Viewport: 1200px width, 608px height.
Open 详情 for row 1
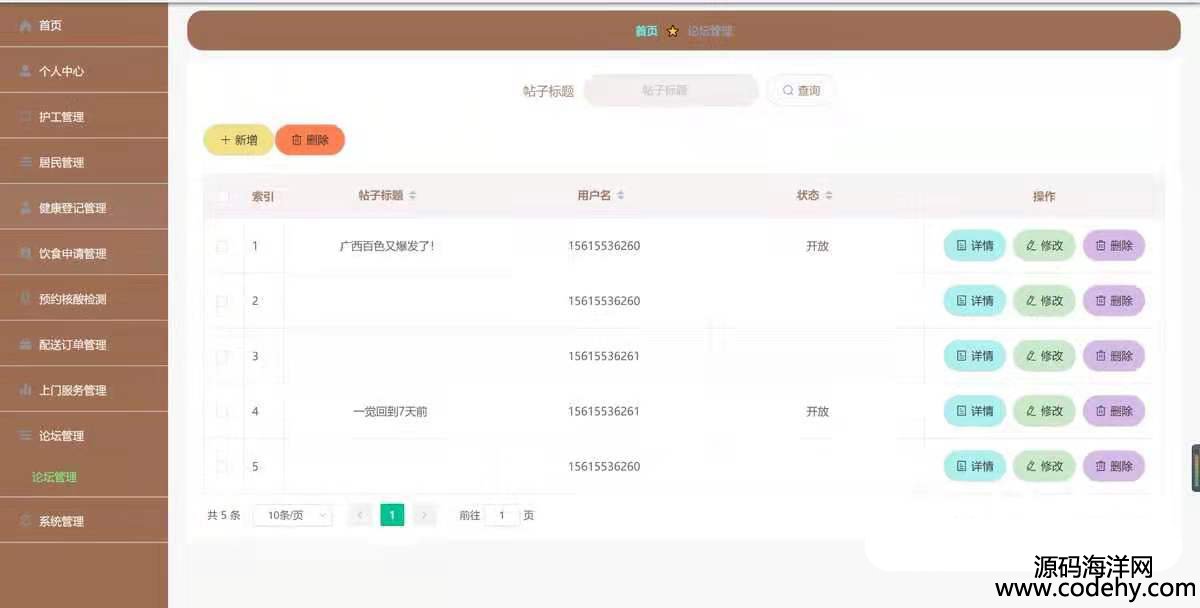tap(975, 246)
